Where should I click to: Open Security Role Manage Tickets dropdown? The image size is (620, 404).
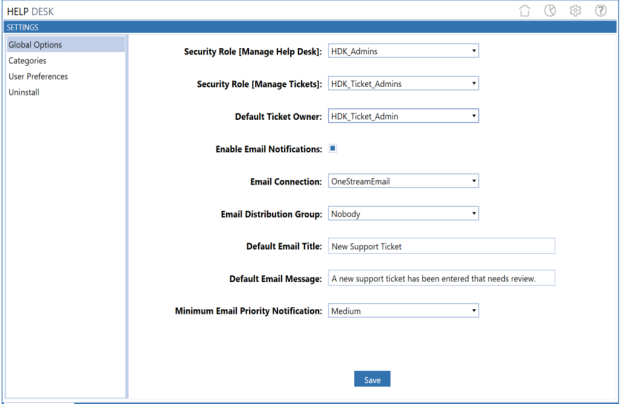[x=403, y=84]
